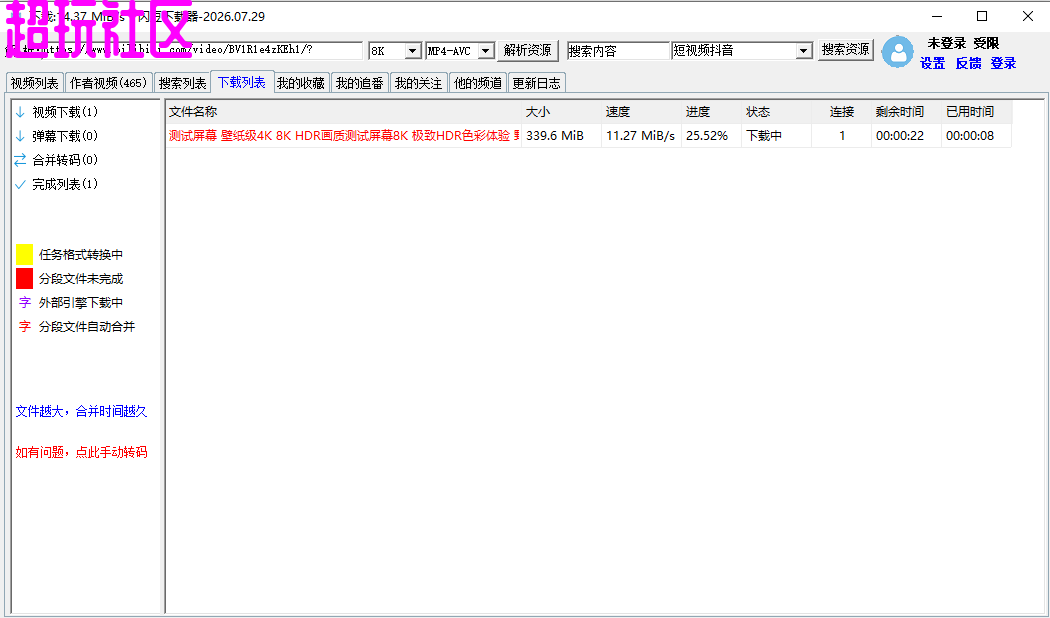Open the 设置 settings link
The image size is (1050, 618).
click(932, 64)
